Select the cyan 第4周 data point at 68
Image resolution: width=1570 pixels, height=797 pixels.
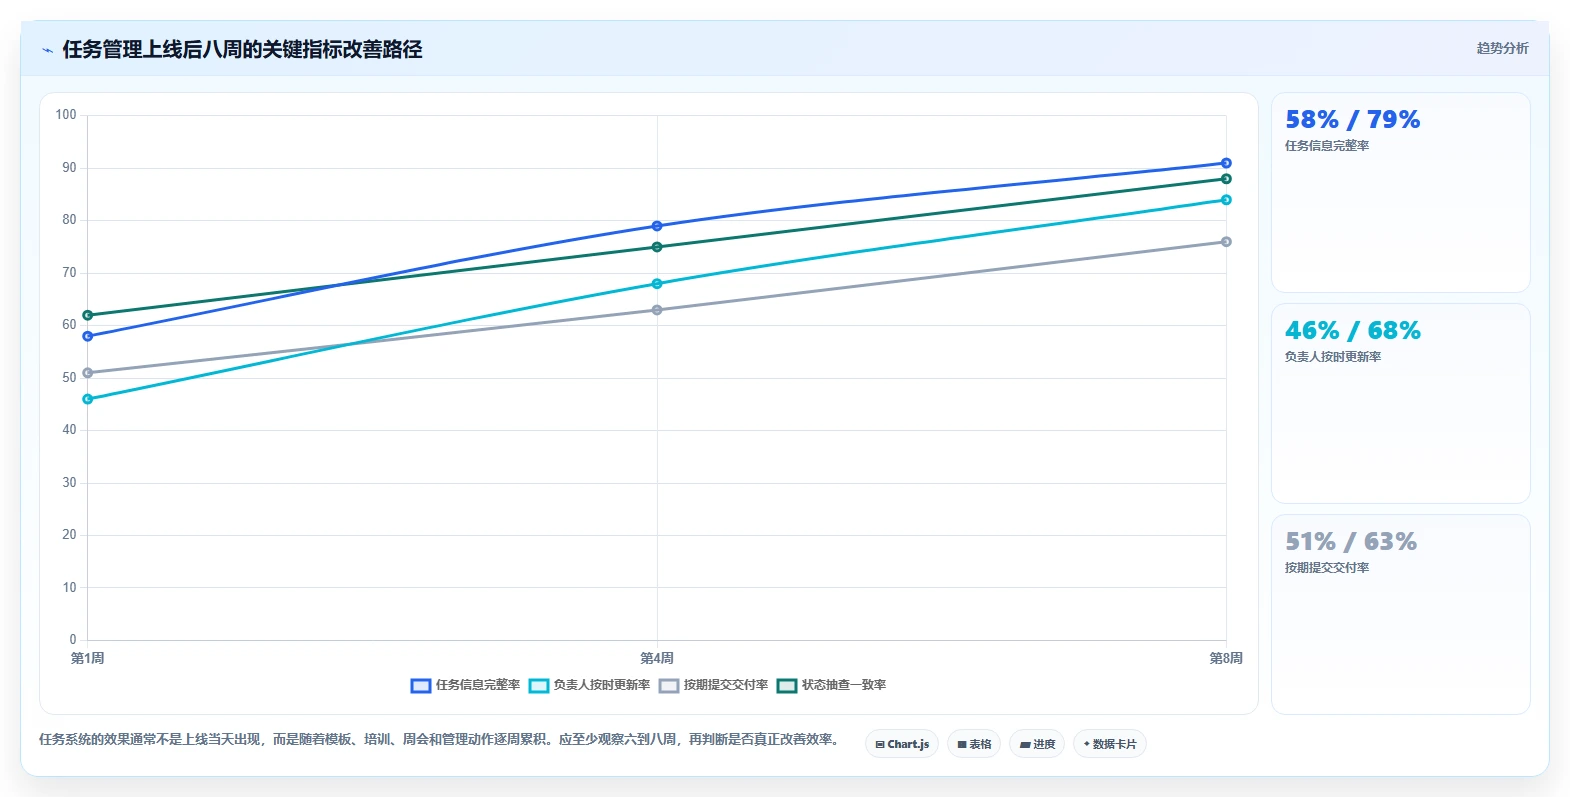(657, 284)
